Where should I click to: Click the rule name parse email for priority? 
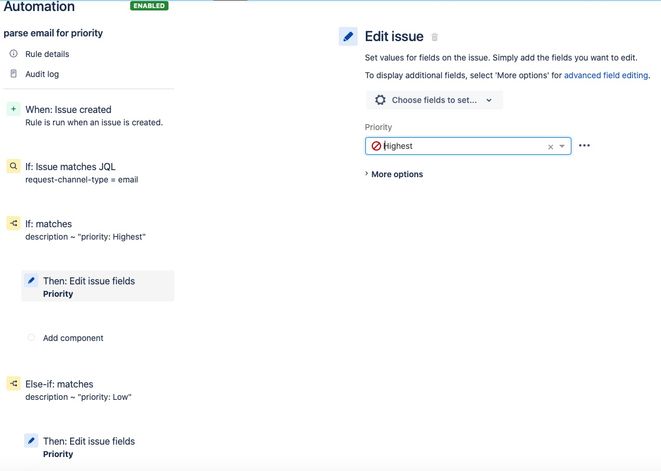[53, 33]
